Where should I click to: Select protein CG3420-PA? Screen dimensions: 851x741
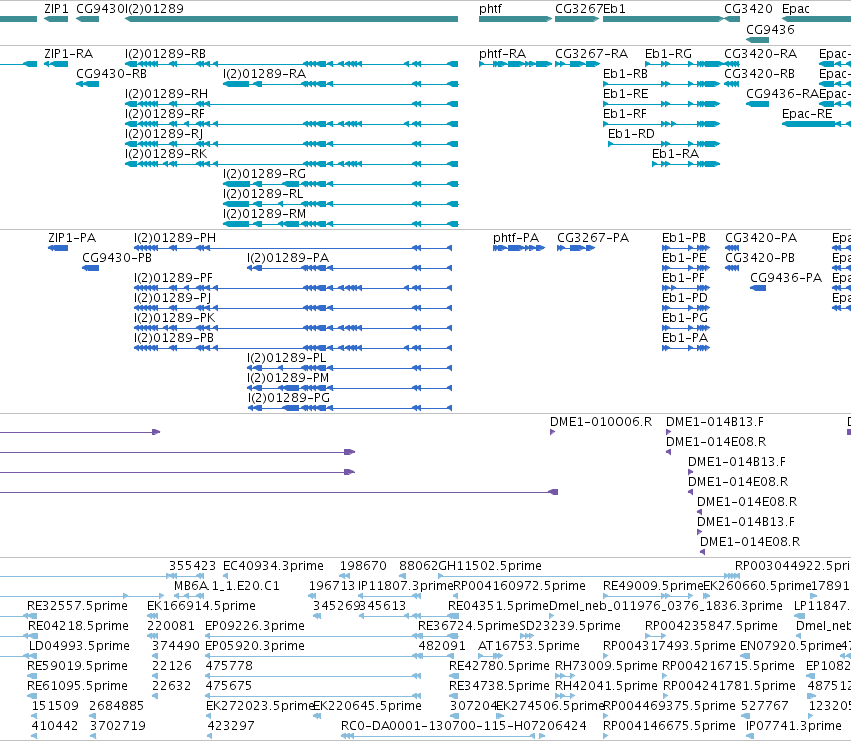click(x=761, y=238)
